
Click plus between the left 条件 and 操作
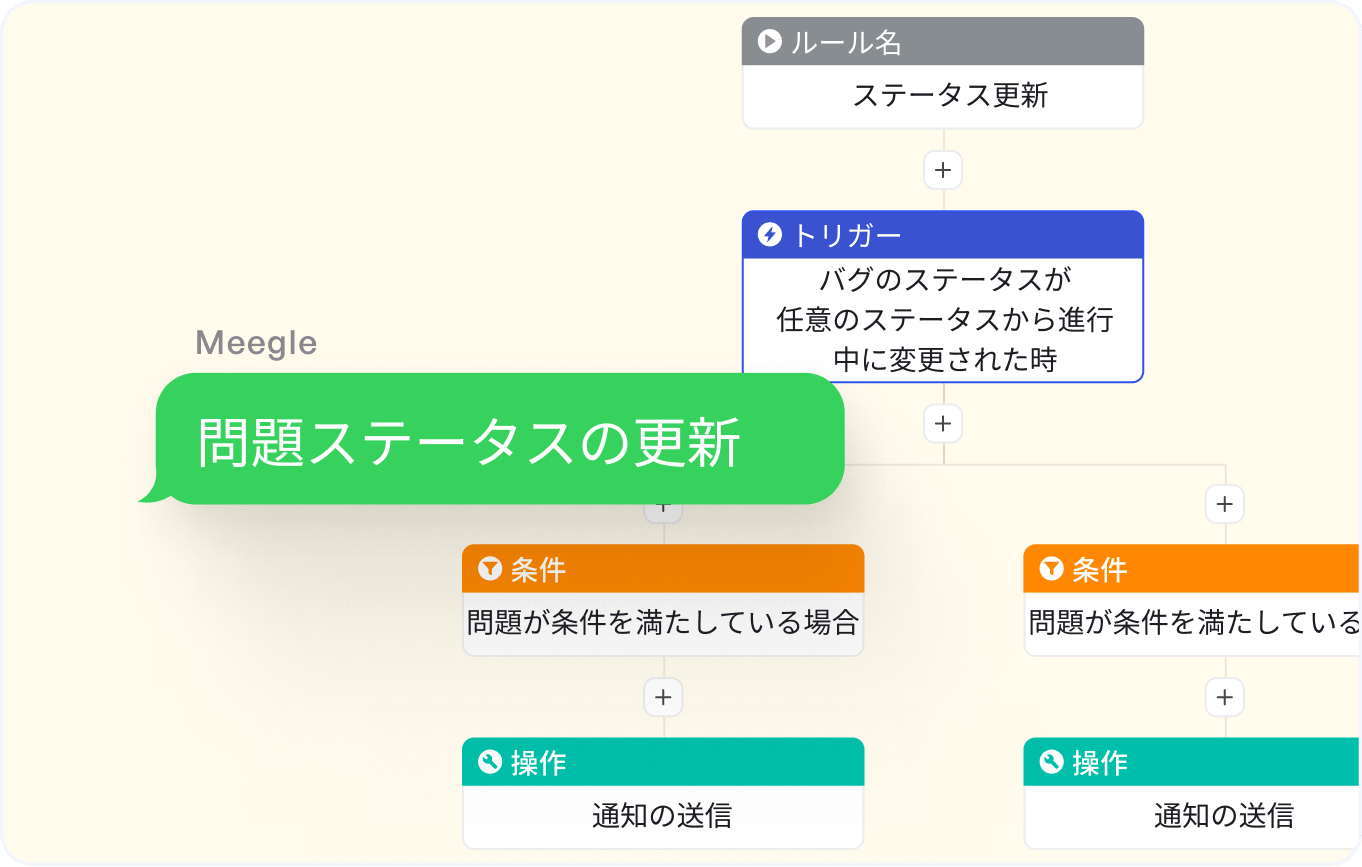coord(663,697)
